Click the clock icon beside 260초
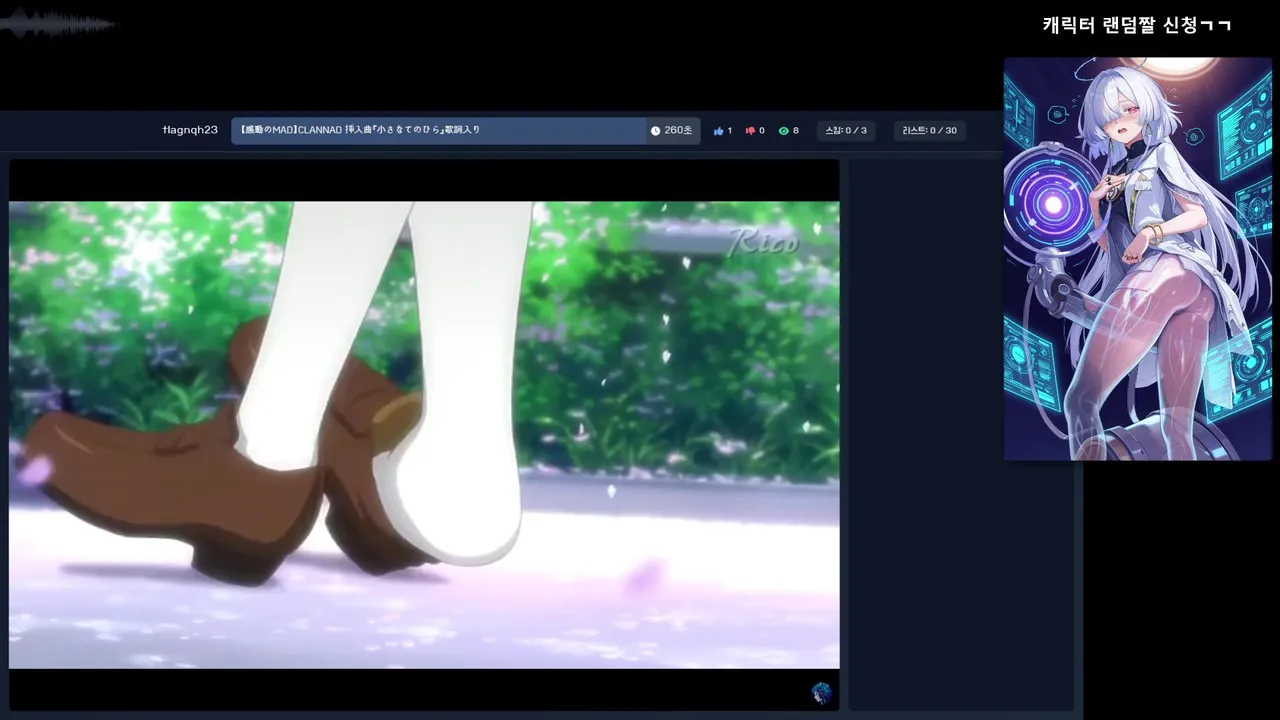1280x720 pixels. click(x=655, y=131)
